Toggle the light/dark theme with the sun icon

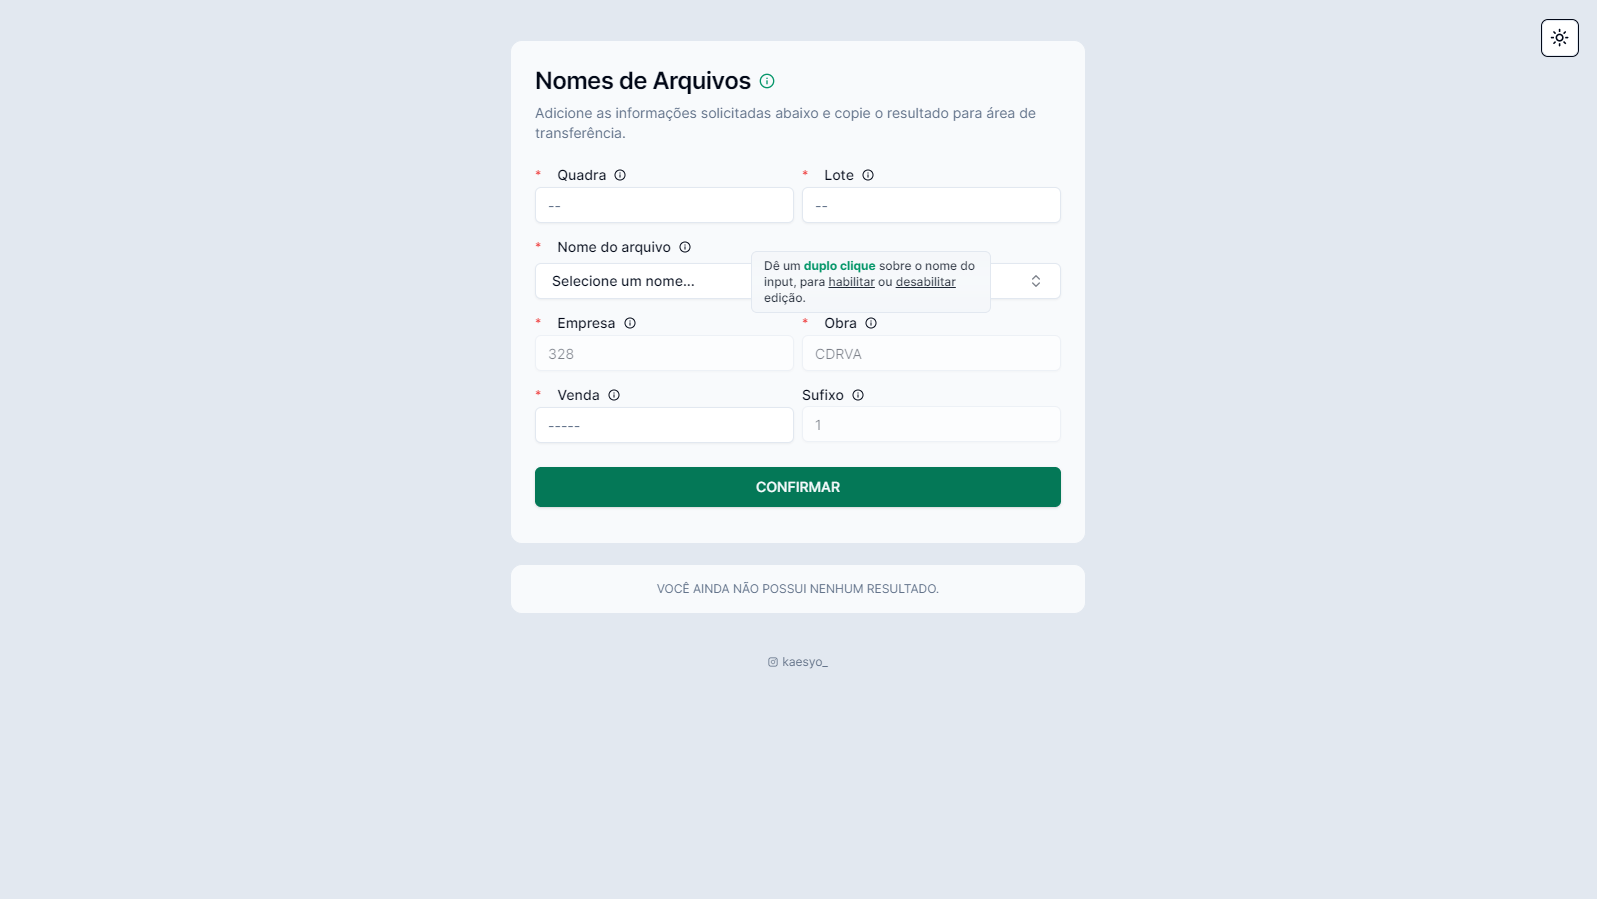pyautogui.click(x=1558, y=37)
